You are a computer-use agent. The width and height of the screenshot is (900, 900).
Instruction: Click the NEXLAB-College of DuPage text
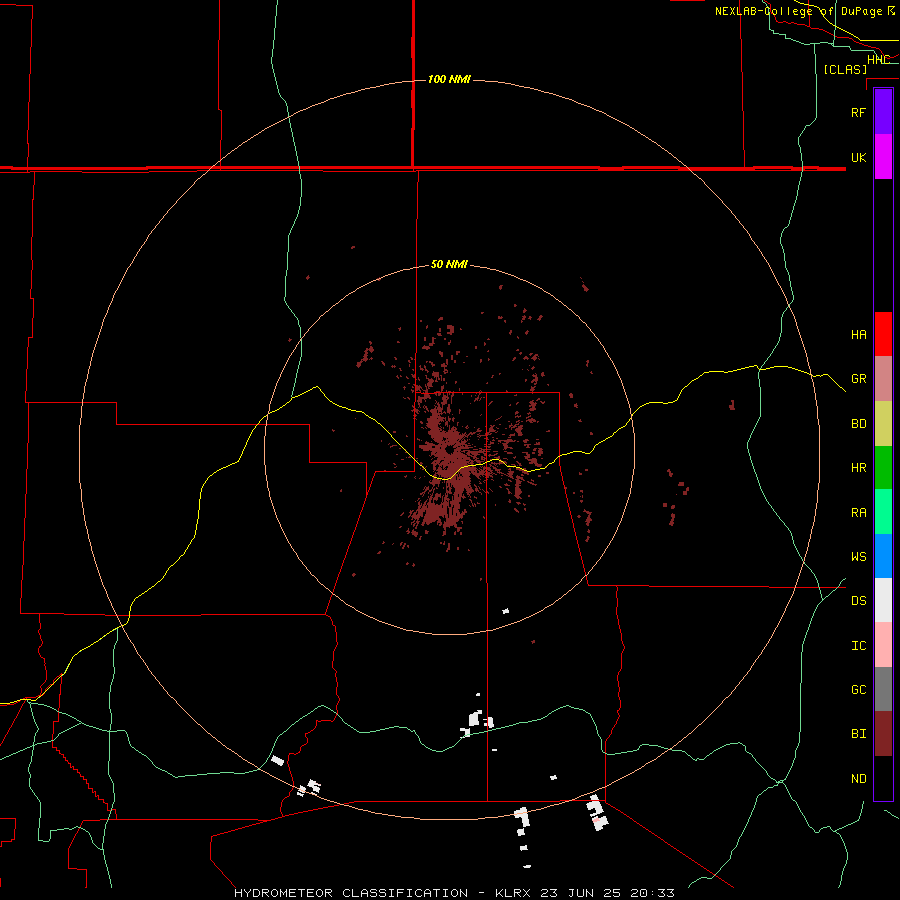pyautogui.click(x=798, y=11)
